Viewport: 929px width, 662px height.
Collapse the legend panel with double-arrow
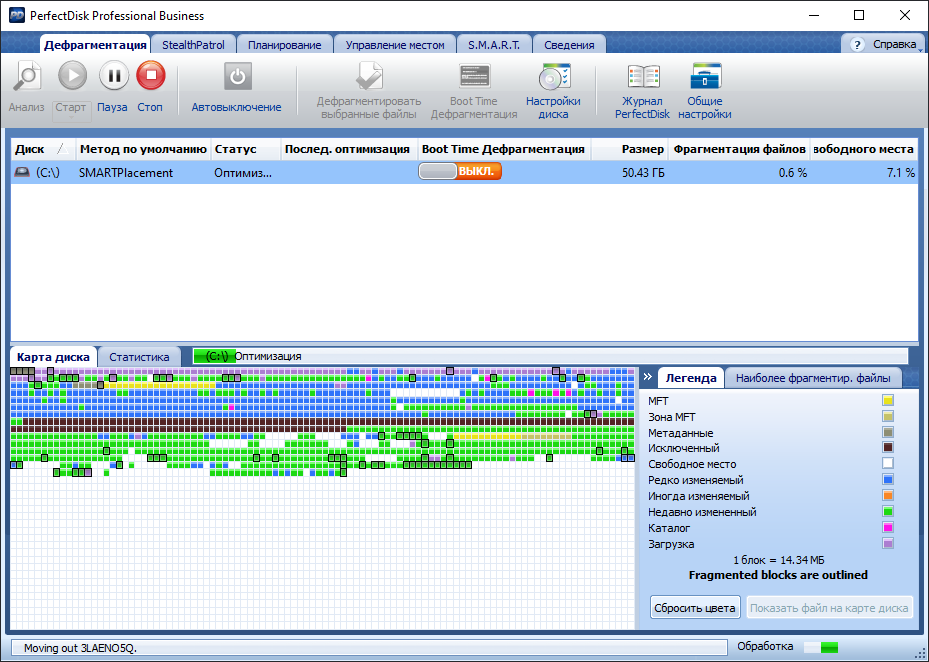point(647,377)
